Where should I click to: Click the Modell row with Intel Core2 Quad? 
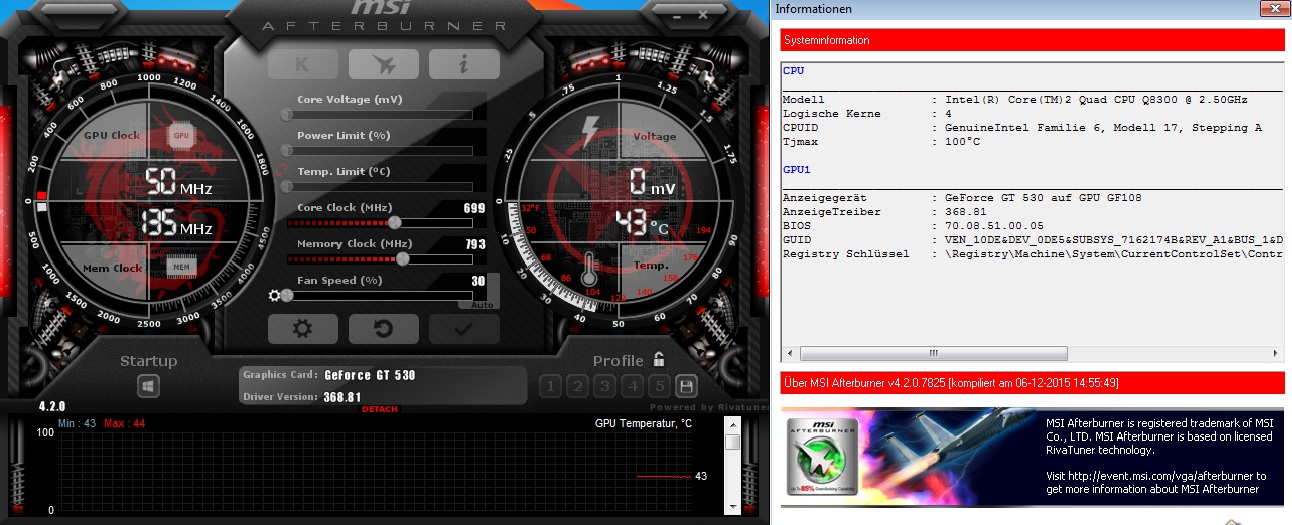click(1015, 100)
